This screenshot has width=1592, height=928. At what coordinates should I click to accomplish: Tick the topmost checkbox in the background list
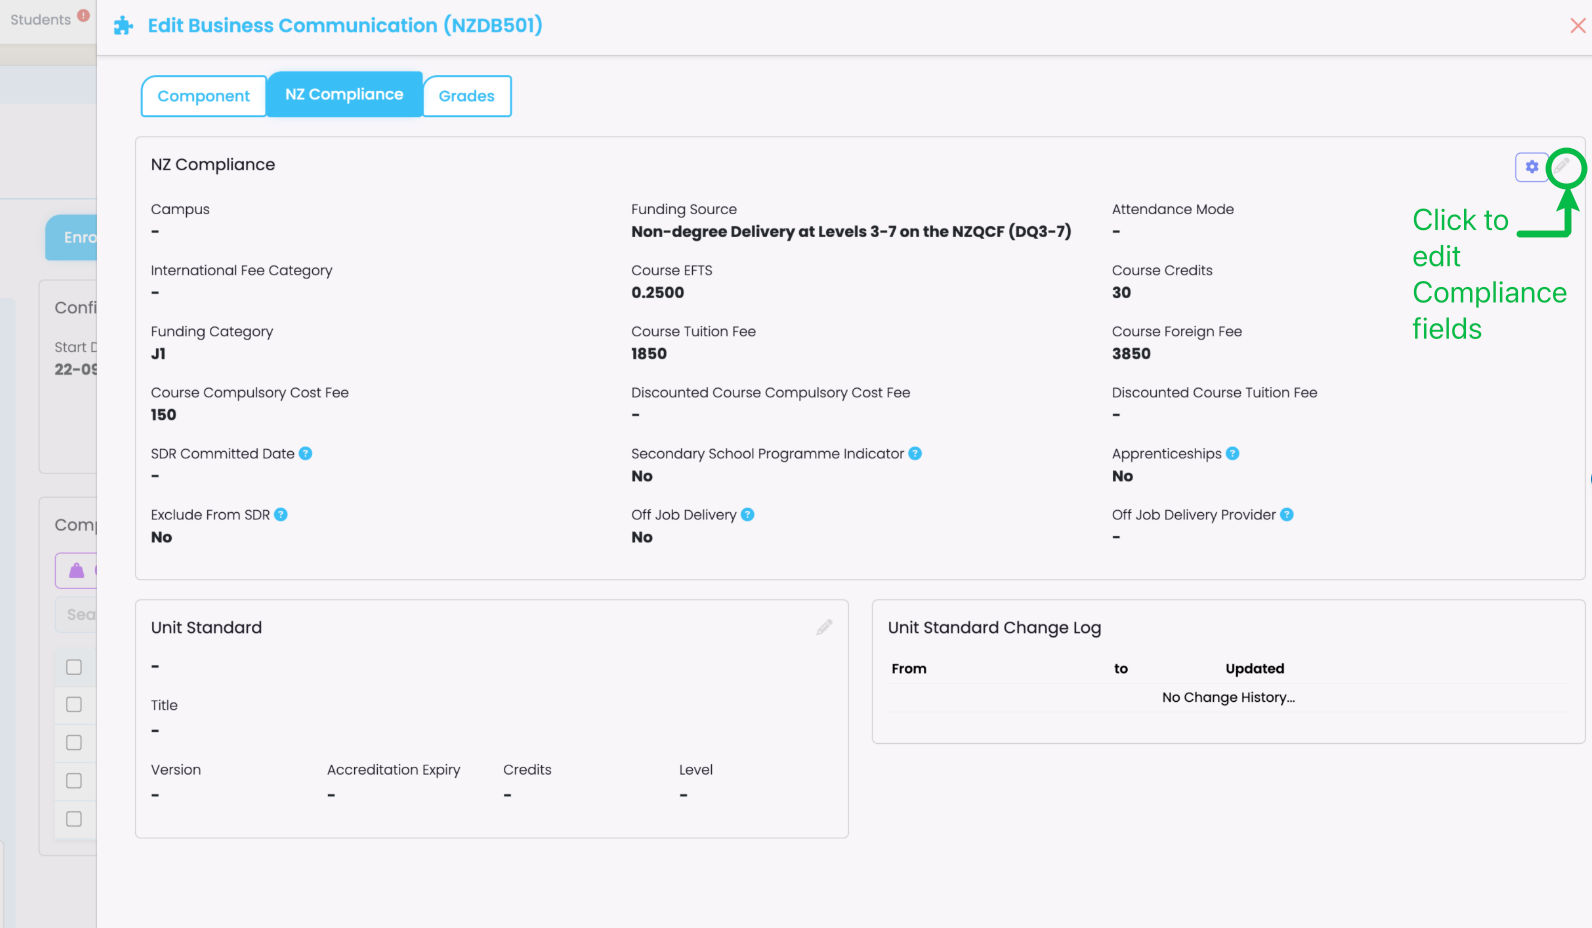click(x=74, y=667)
